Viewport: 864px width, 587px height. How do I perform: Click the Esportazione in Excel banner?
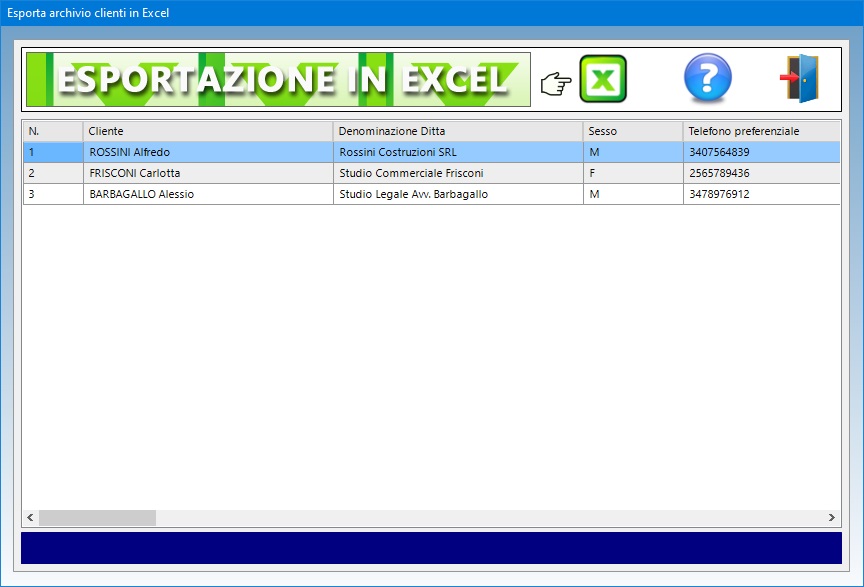(278, 79)
